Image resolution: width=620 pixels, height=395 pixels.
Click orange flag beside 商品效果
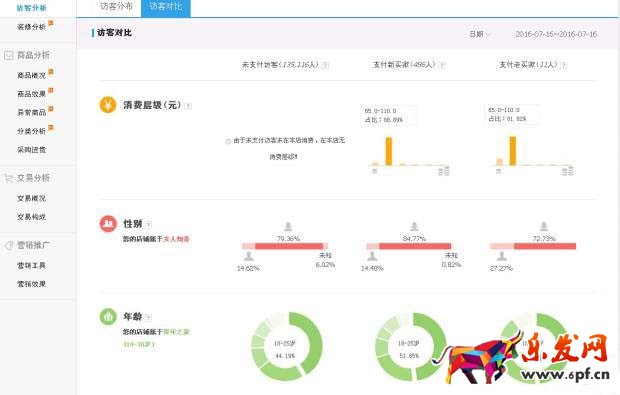pos(51,91)
